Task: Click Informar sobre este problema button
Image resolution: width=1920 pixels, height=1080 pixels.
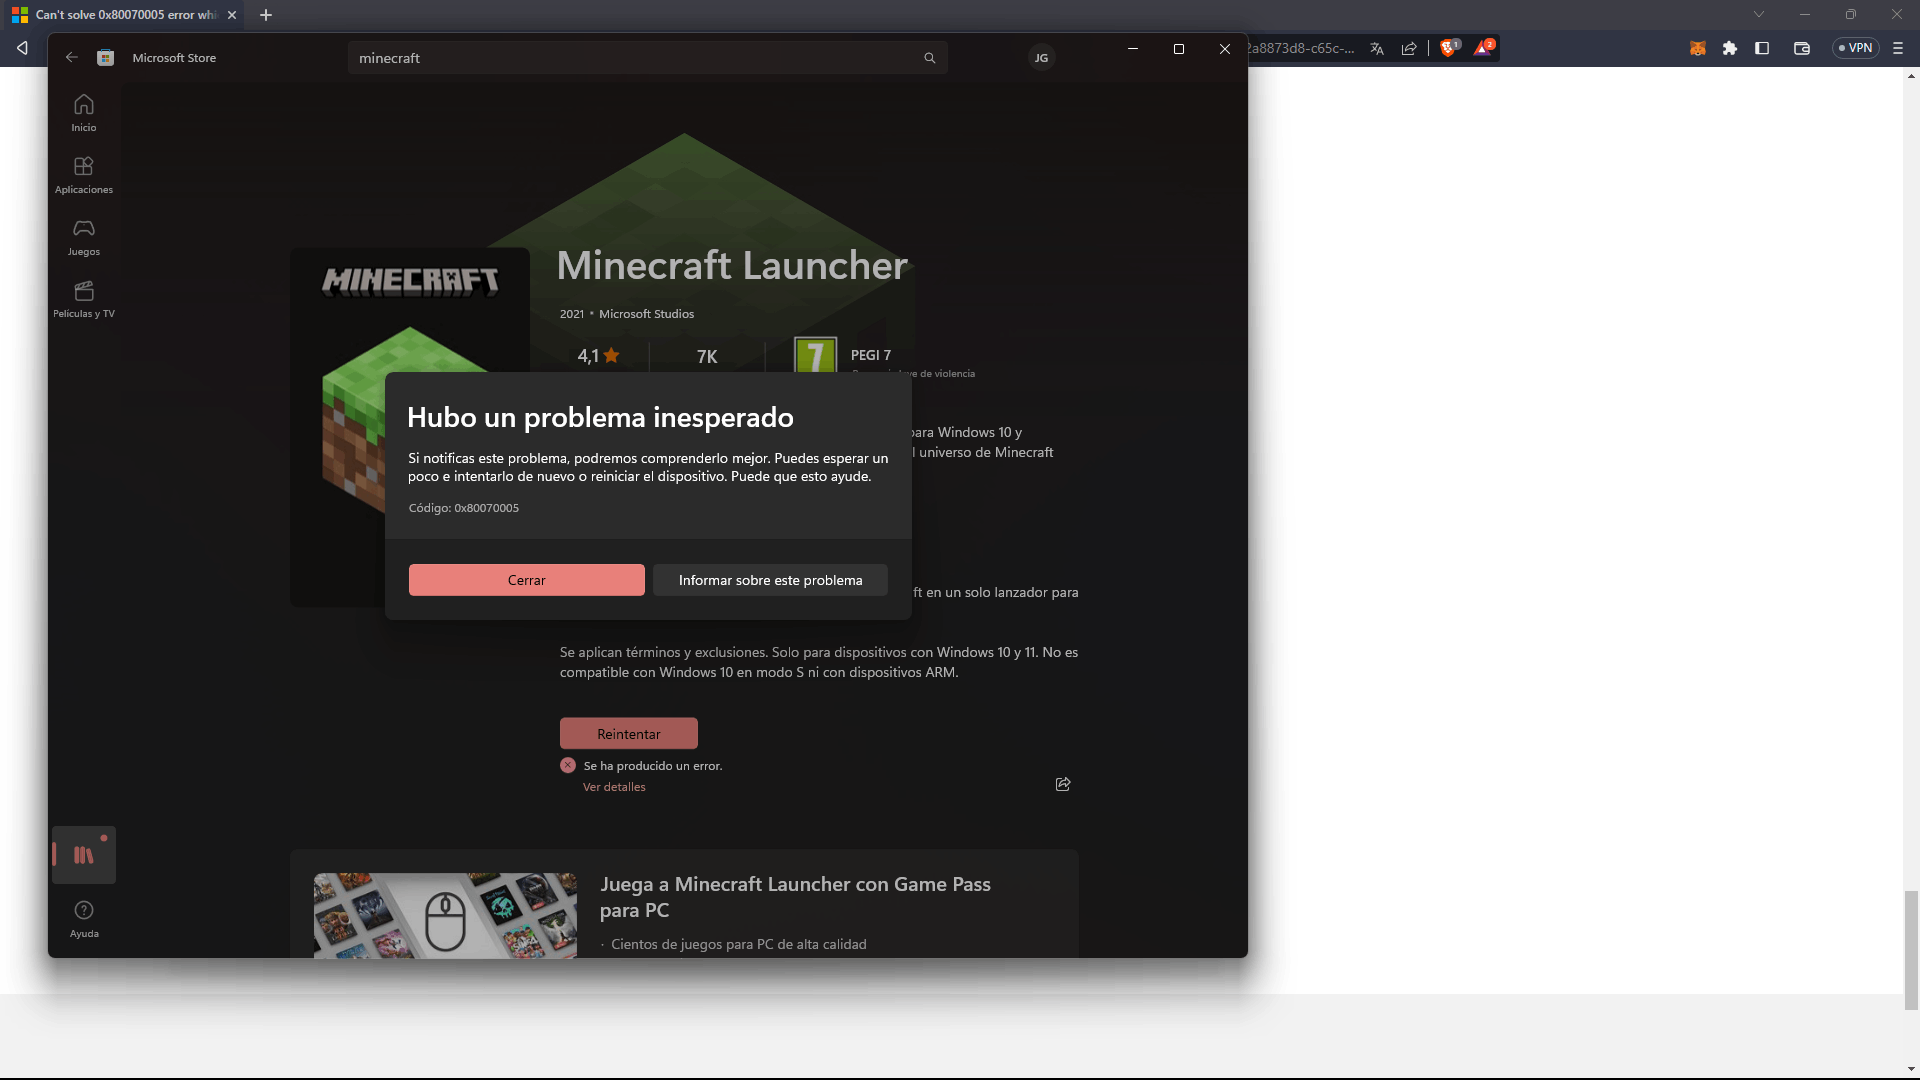Action: coord(770,580)
